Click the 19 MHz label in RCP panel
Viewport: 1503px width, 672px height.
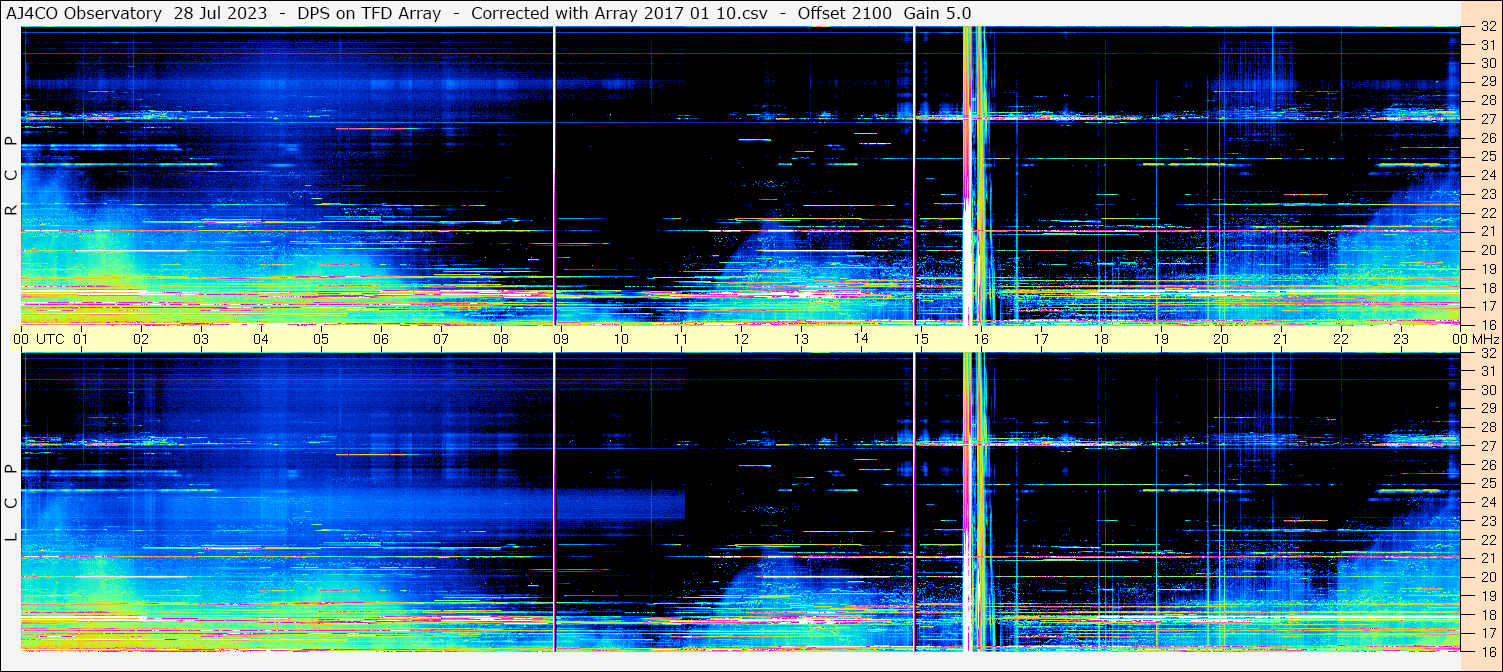coord(1488,269)
